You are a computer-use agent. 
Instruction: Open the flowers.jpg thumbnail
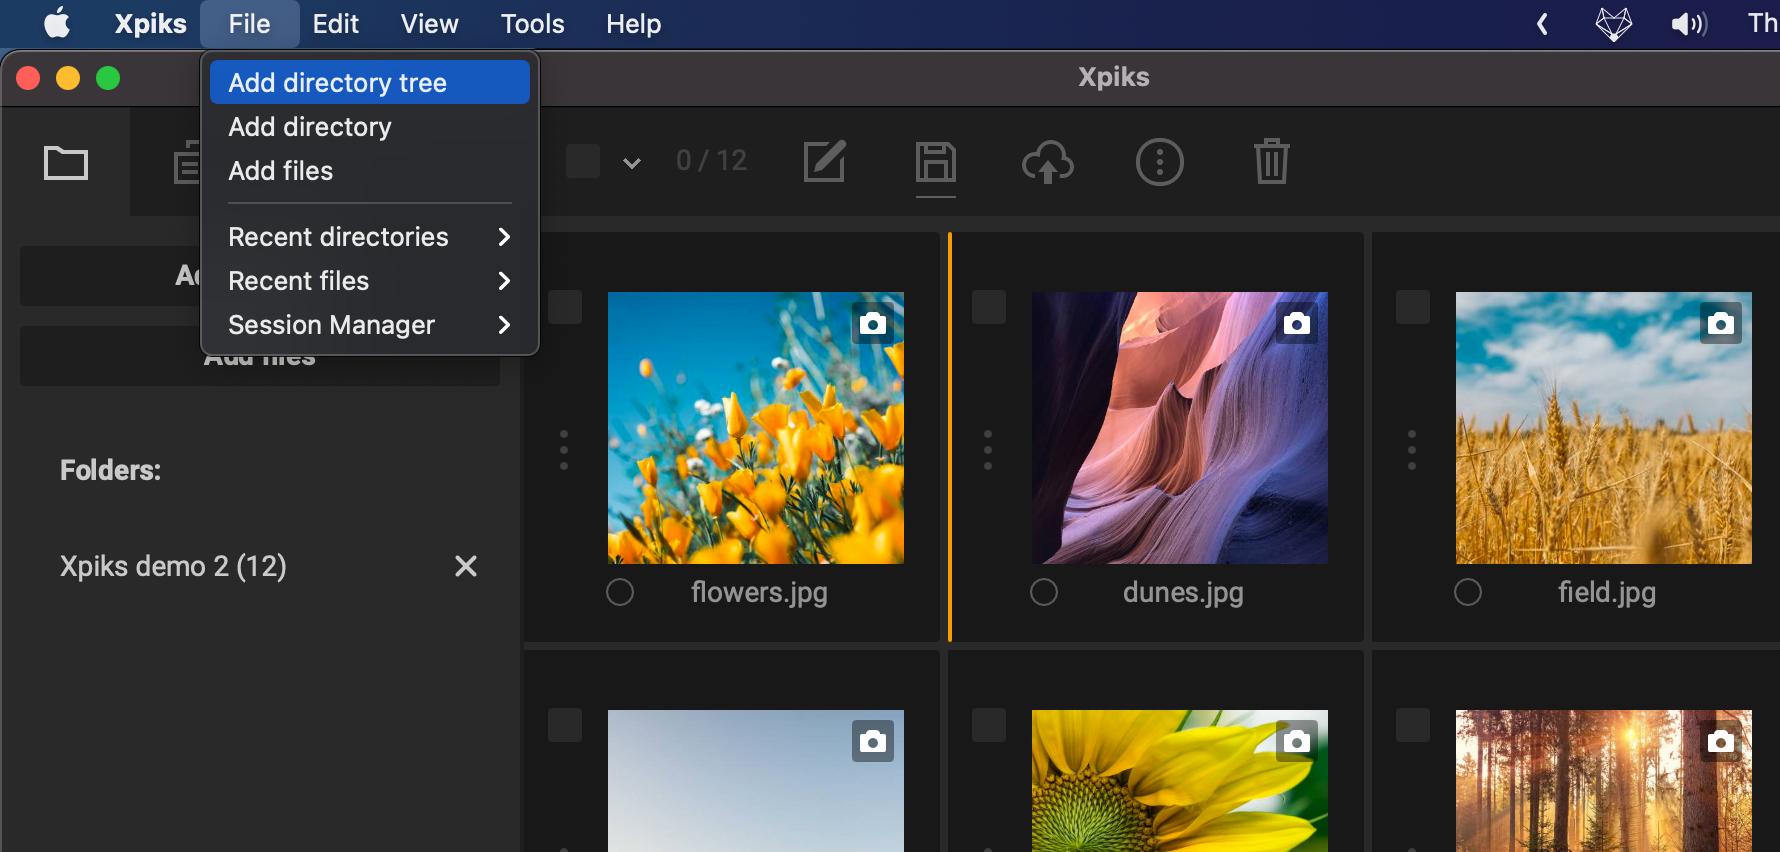[756, 428]
